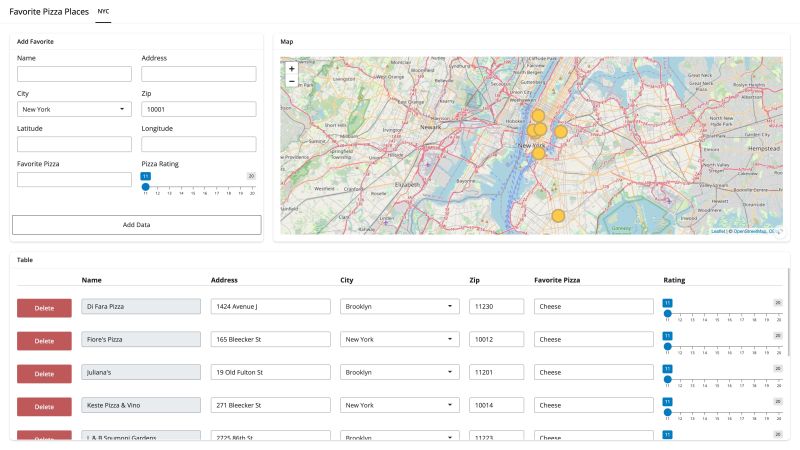Click rating slider handle for Keste Pizza & Vino
This screenshot has height=450, width=800.
coord(667,412)
